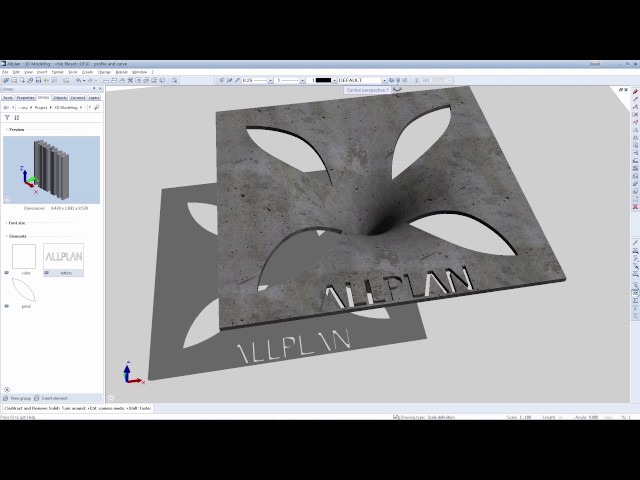Open the pen thickness 0.25 dropdown
The image size is (640, 480).
click(270, 81)
